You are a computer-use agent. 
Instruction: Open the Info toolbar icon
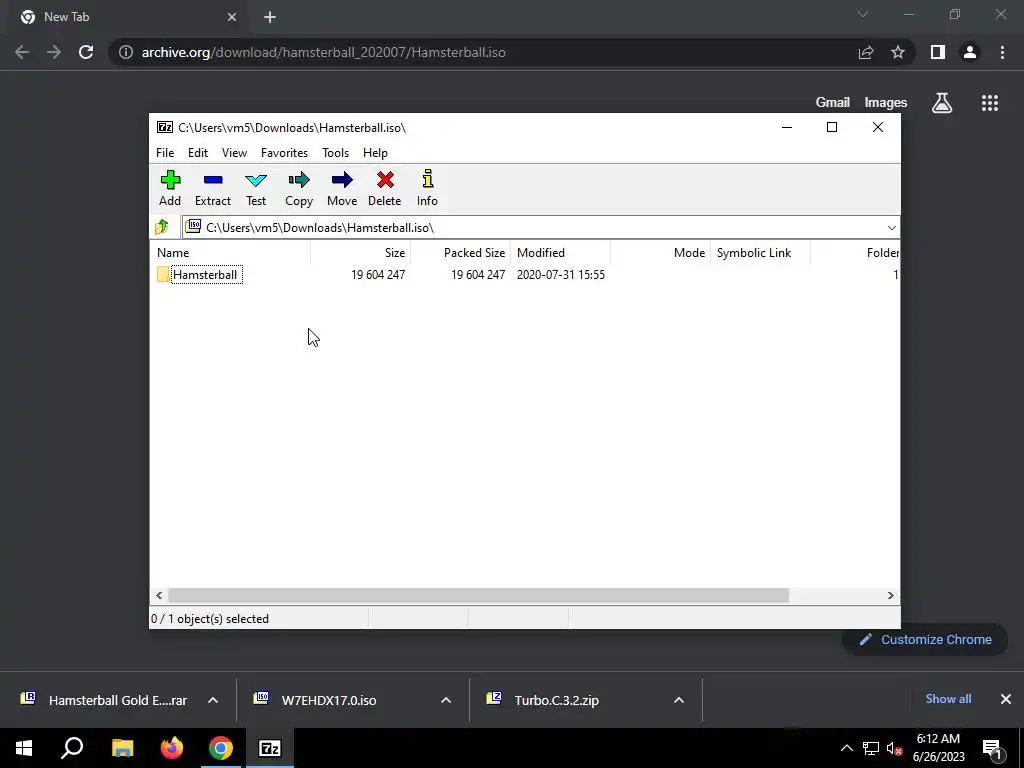(x=427, y=189)
